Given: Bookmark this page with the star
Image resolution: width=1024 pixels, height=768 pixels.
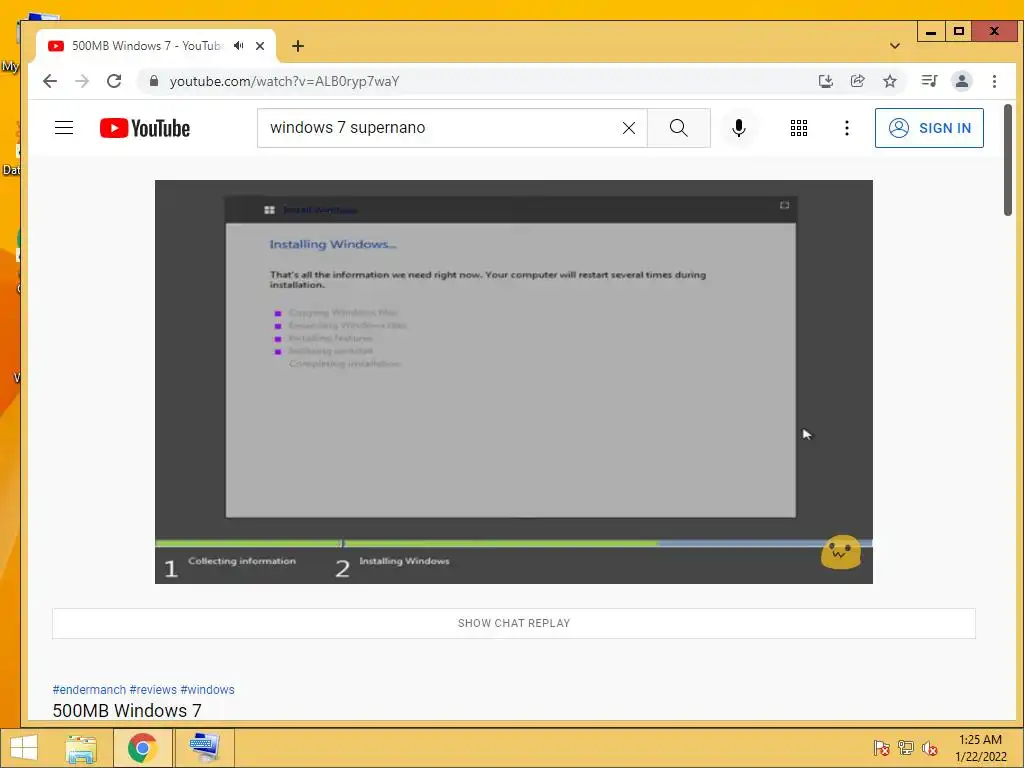Looking at the screenshot, I should point(889,81).
